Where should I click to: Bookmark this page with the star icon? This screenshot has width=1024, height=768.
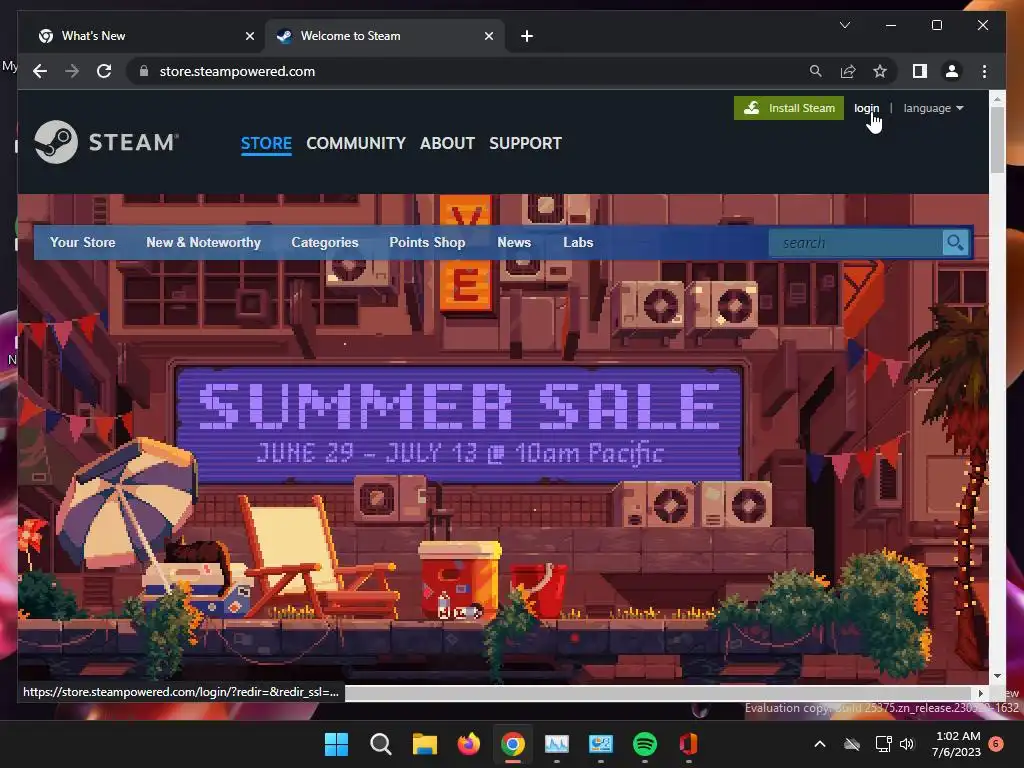click(x=880, y=71)
